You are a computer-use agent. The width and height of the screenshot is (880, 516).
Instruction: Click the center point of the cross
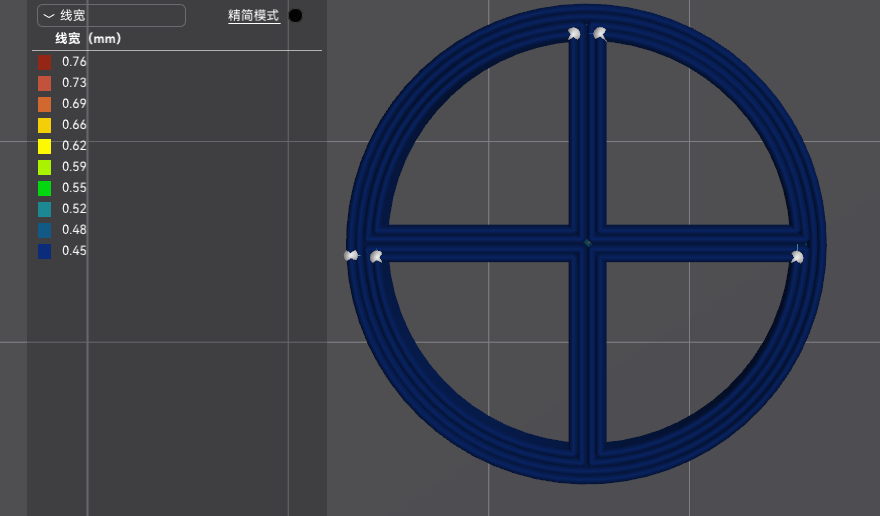[x=588, y=243]
